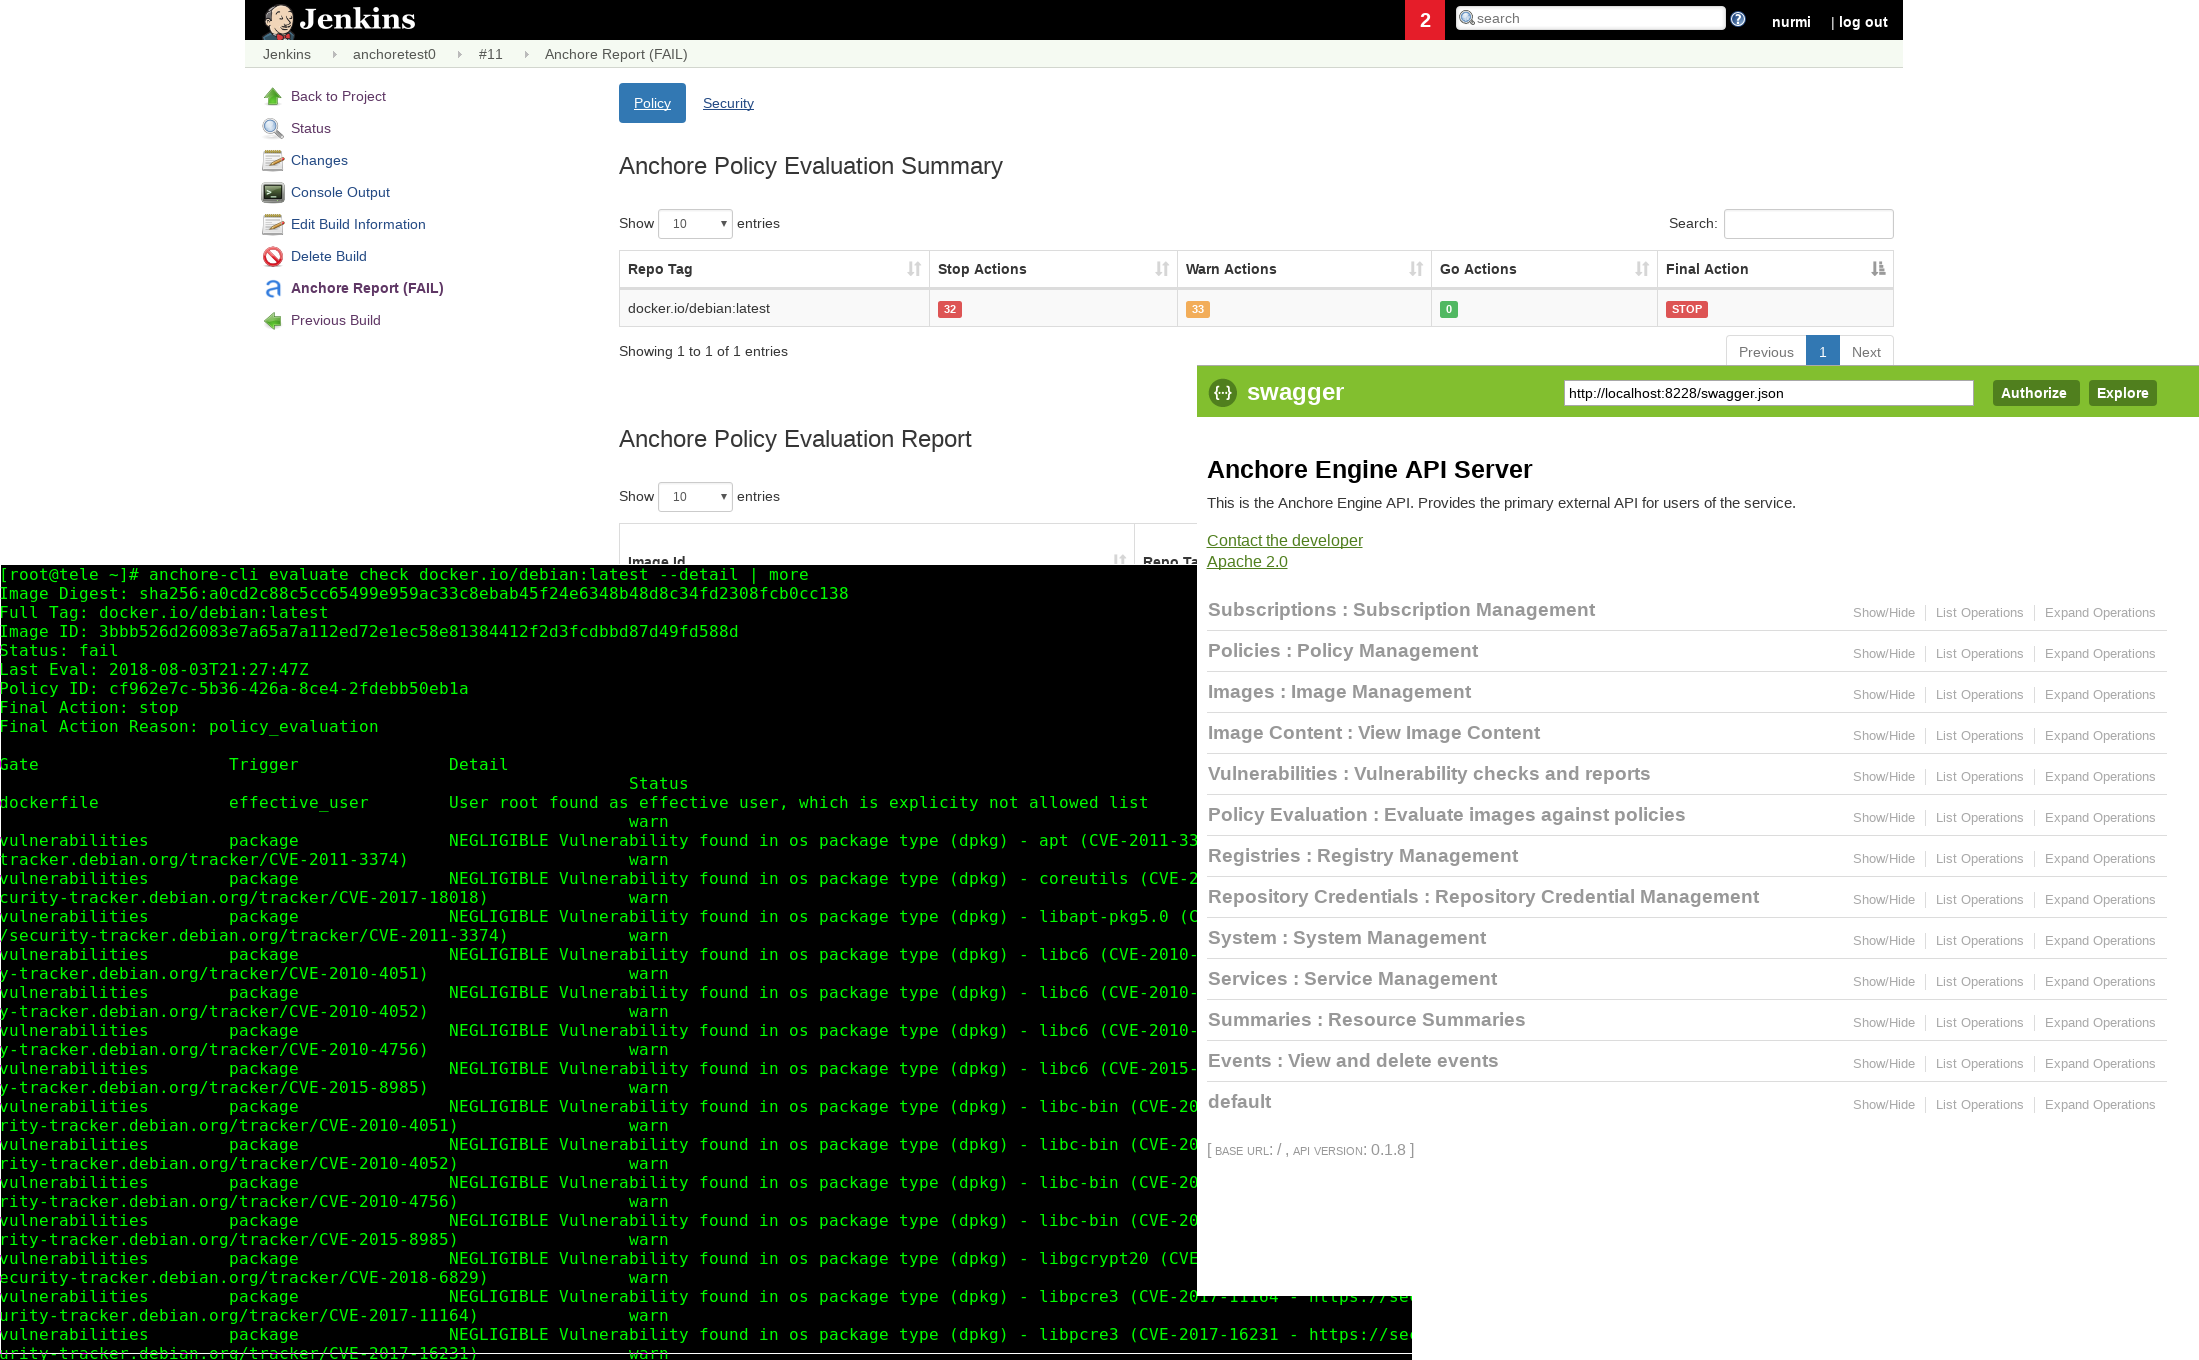This screenshot has height=1360, width=2199.
Task: Click the search help question-mark icon
Action: (1738, 19)
